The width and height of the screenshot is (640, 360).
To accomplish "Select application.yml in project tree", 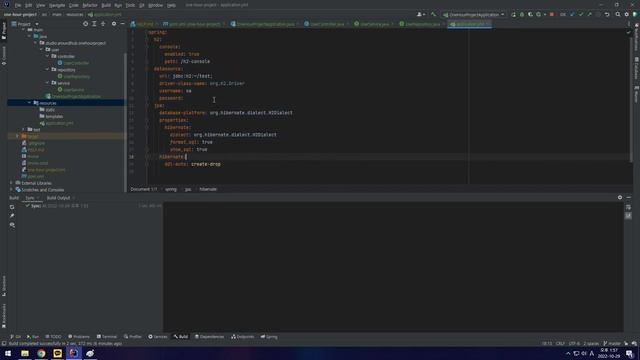I will click(57, 123).
